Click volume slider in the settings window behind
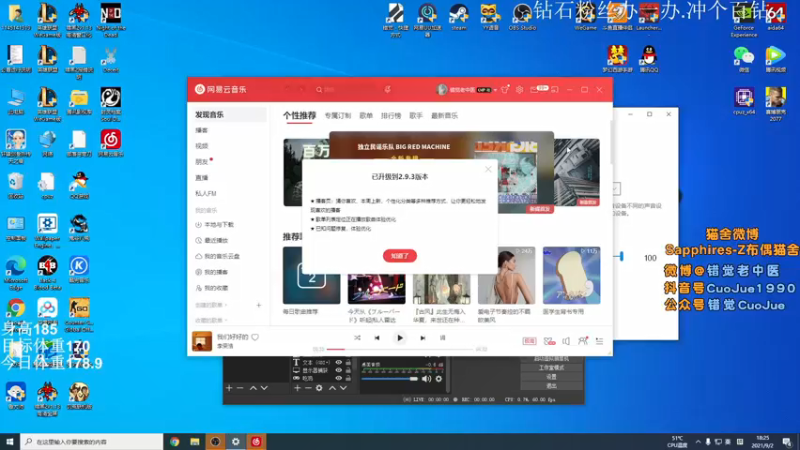The height and width of the screenshot is (450, 800). point(620,257)
